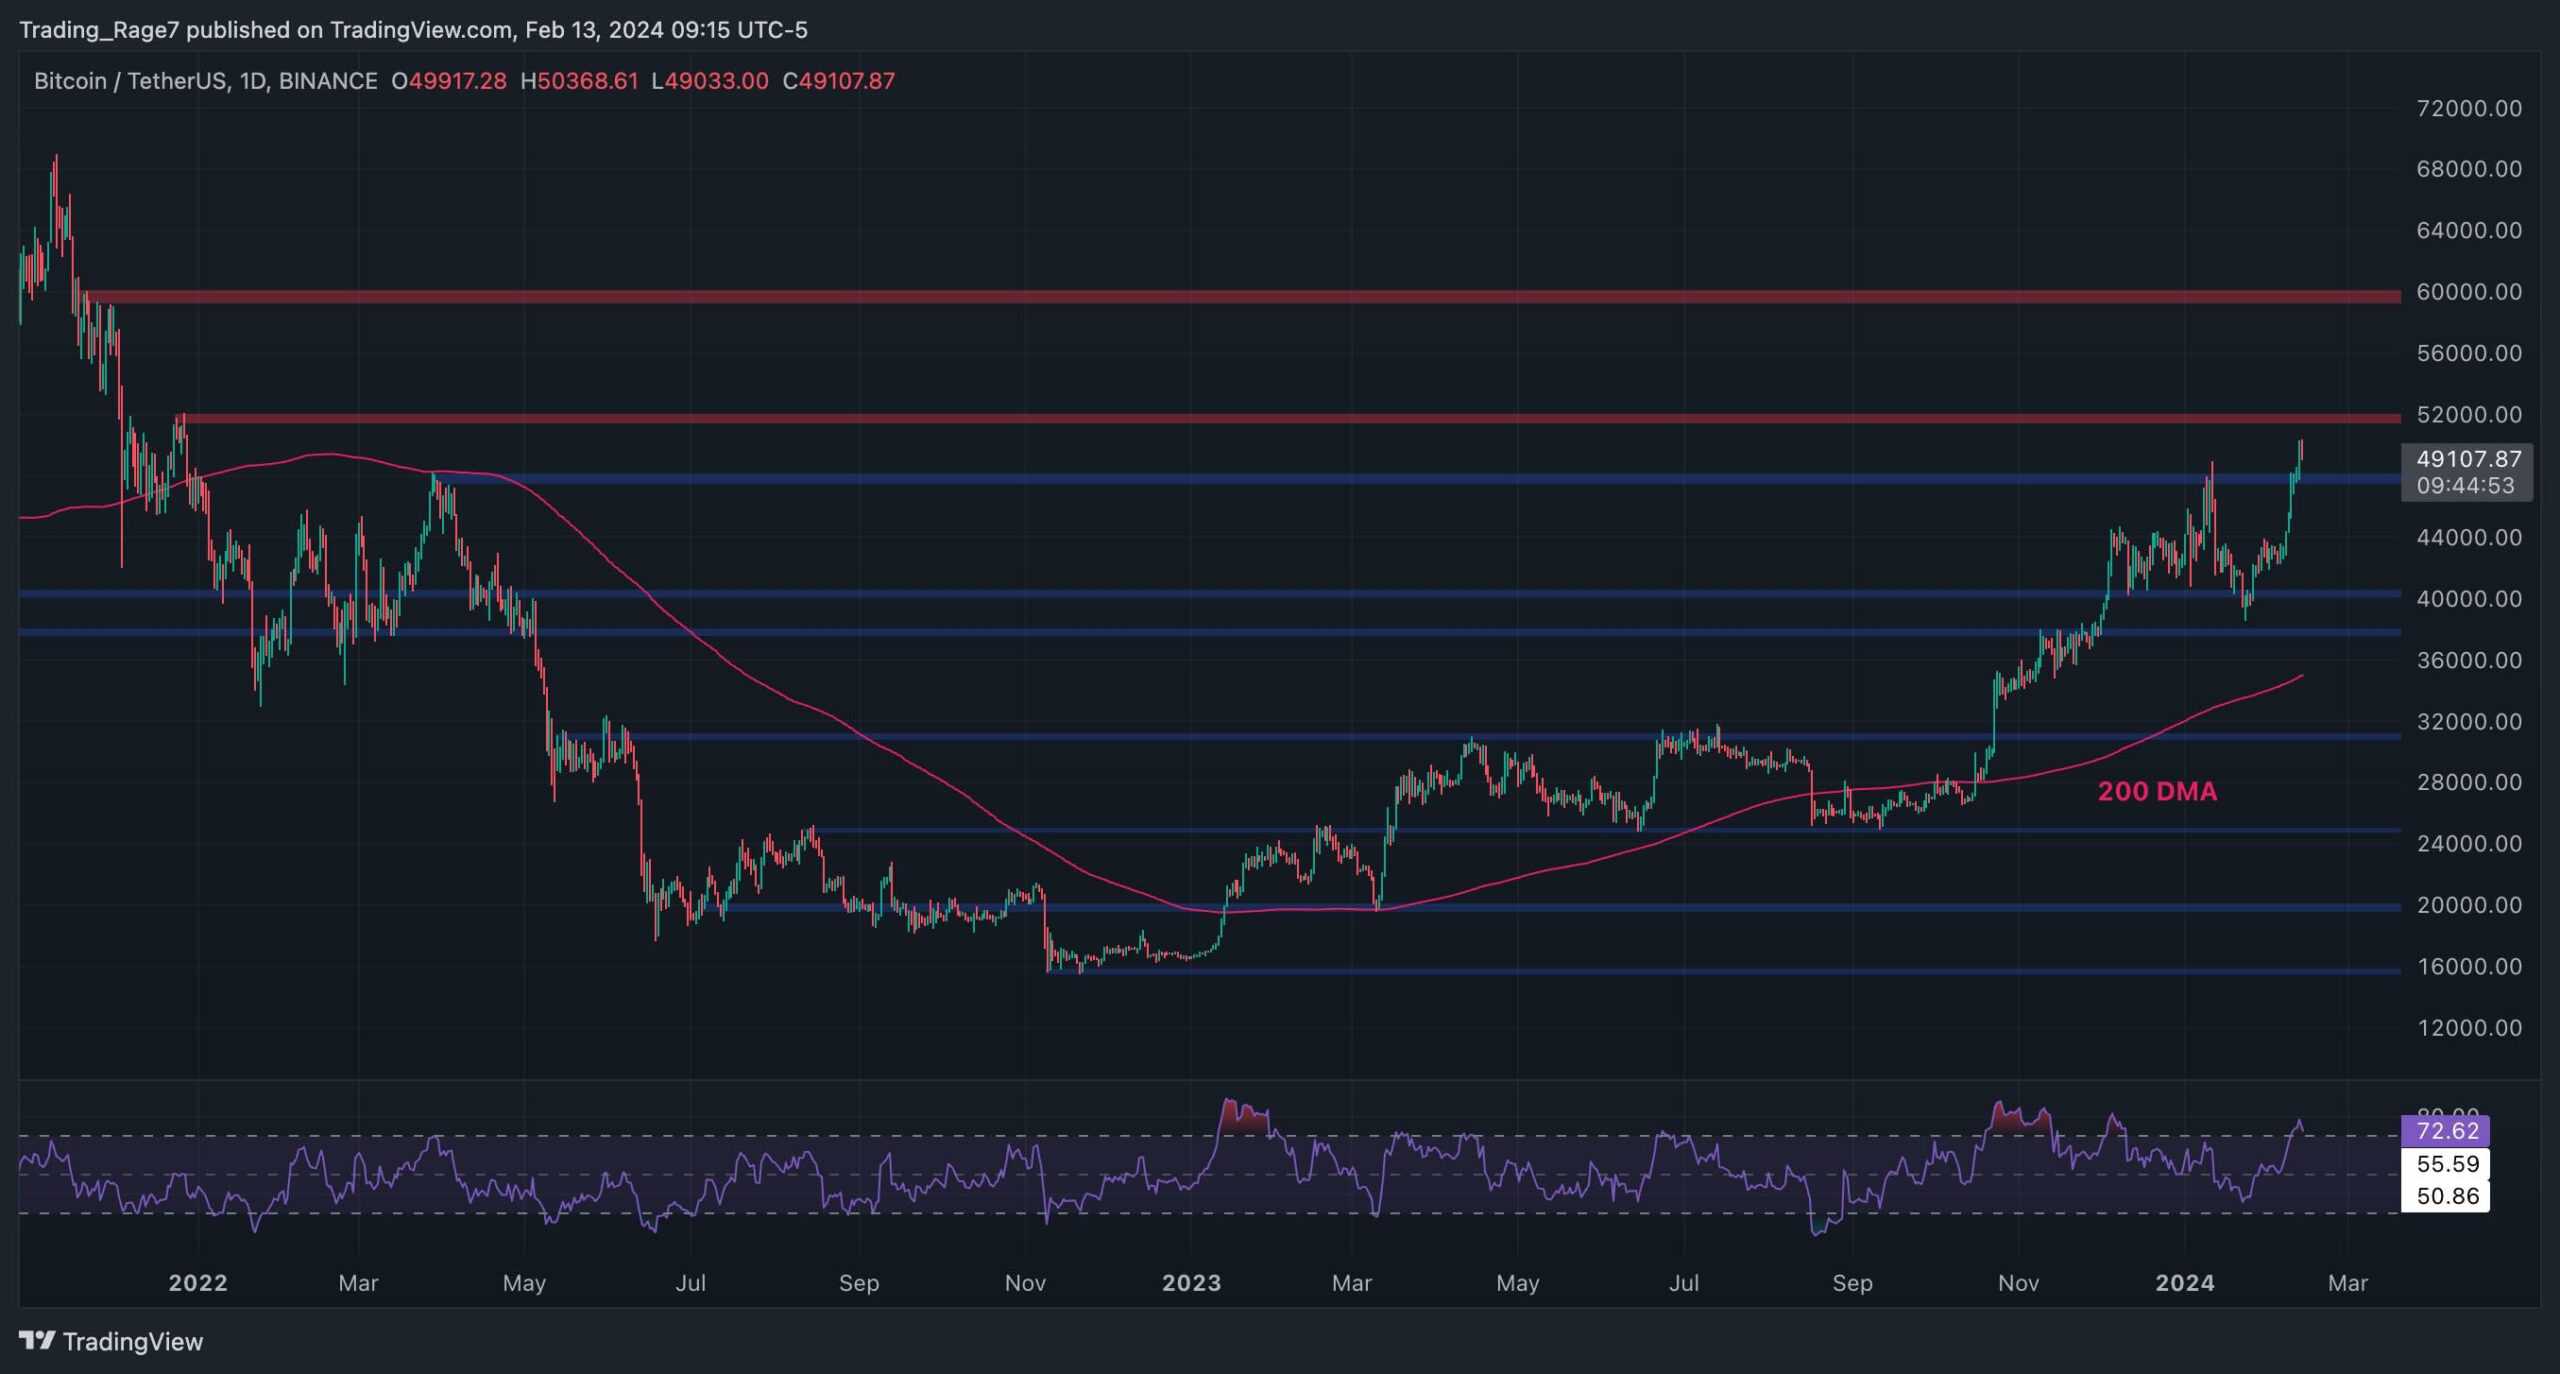Click the open value O49917.28
Viewport: 2560px width, 1374px height.
(x=449, y=81)
